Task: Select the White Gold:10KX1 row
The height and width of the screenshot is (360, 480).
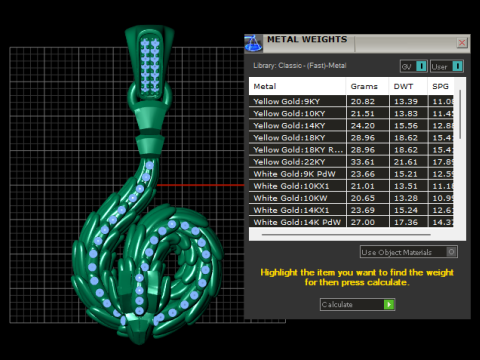Action: point(351,186)
